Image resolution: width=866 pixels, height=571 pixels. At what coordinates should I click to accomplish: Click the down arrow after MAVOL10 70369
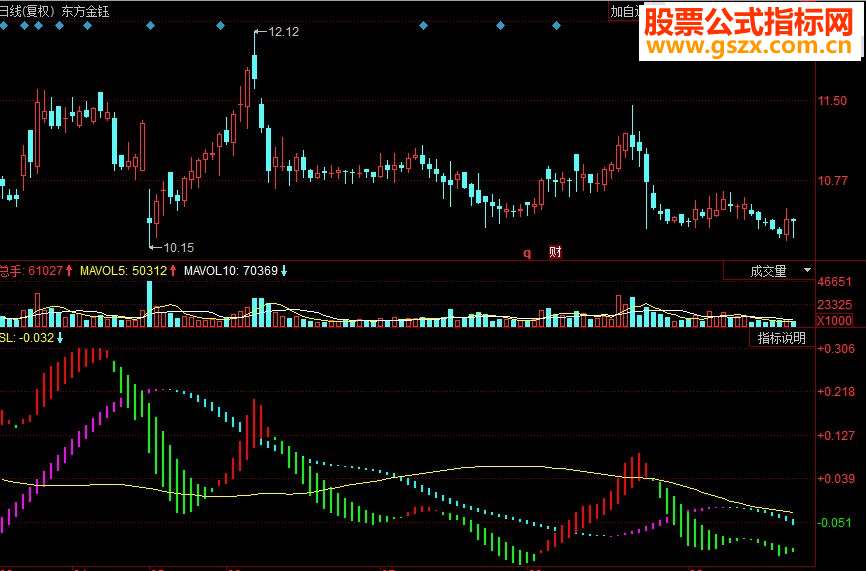pyautogui.click(x=284, y=271)
